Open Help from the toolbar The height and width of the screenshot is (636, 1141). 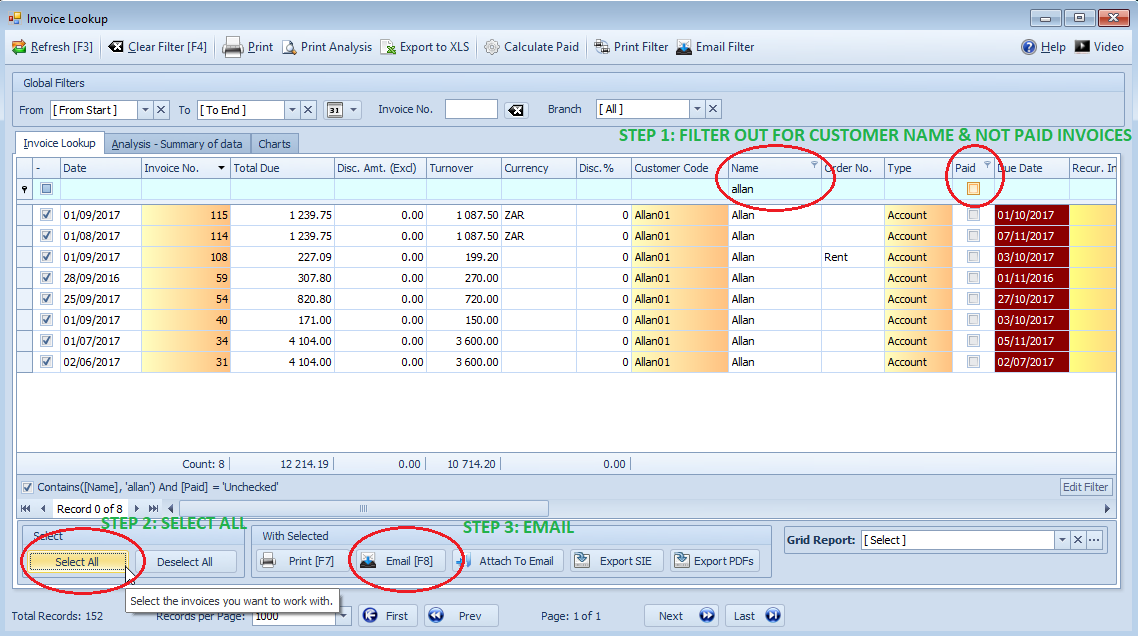1043,47
